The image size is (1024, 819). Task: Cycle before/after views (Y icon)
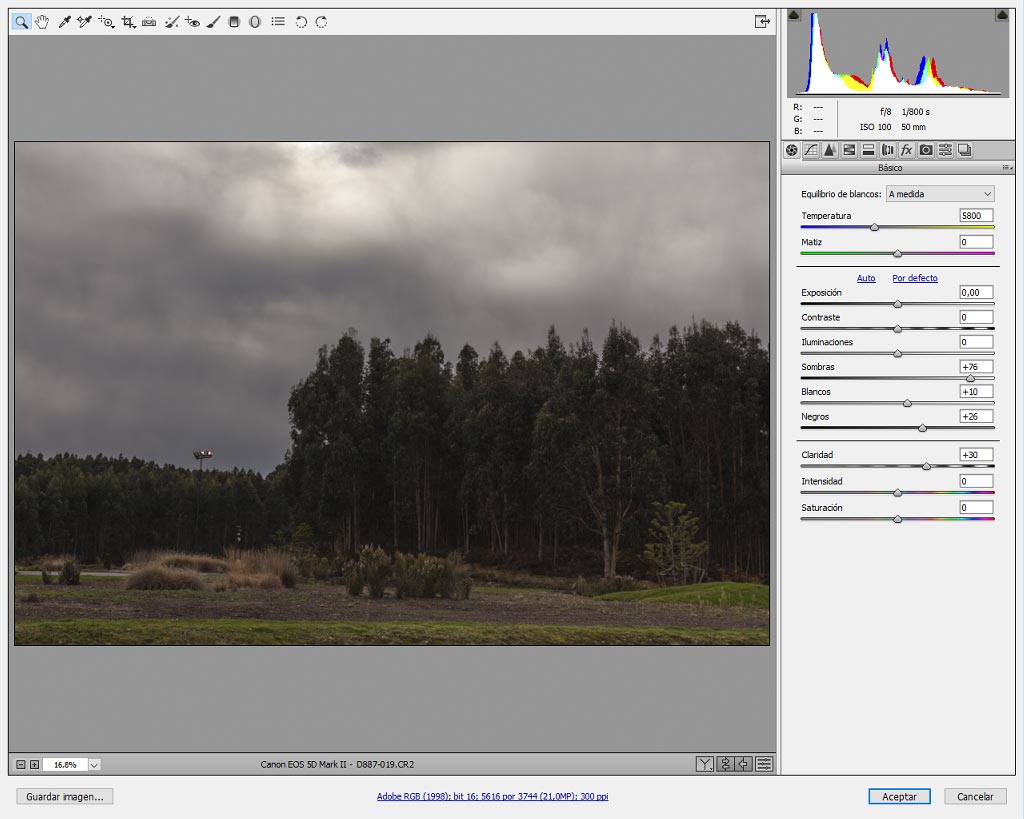coord(705,764)
